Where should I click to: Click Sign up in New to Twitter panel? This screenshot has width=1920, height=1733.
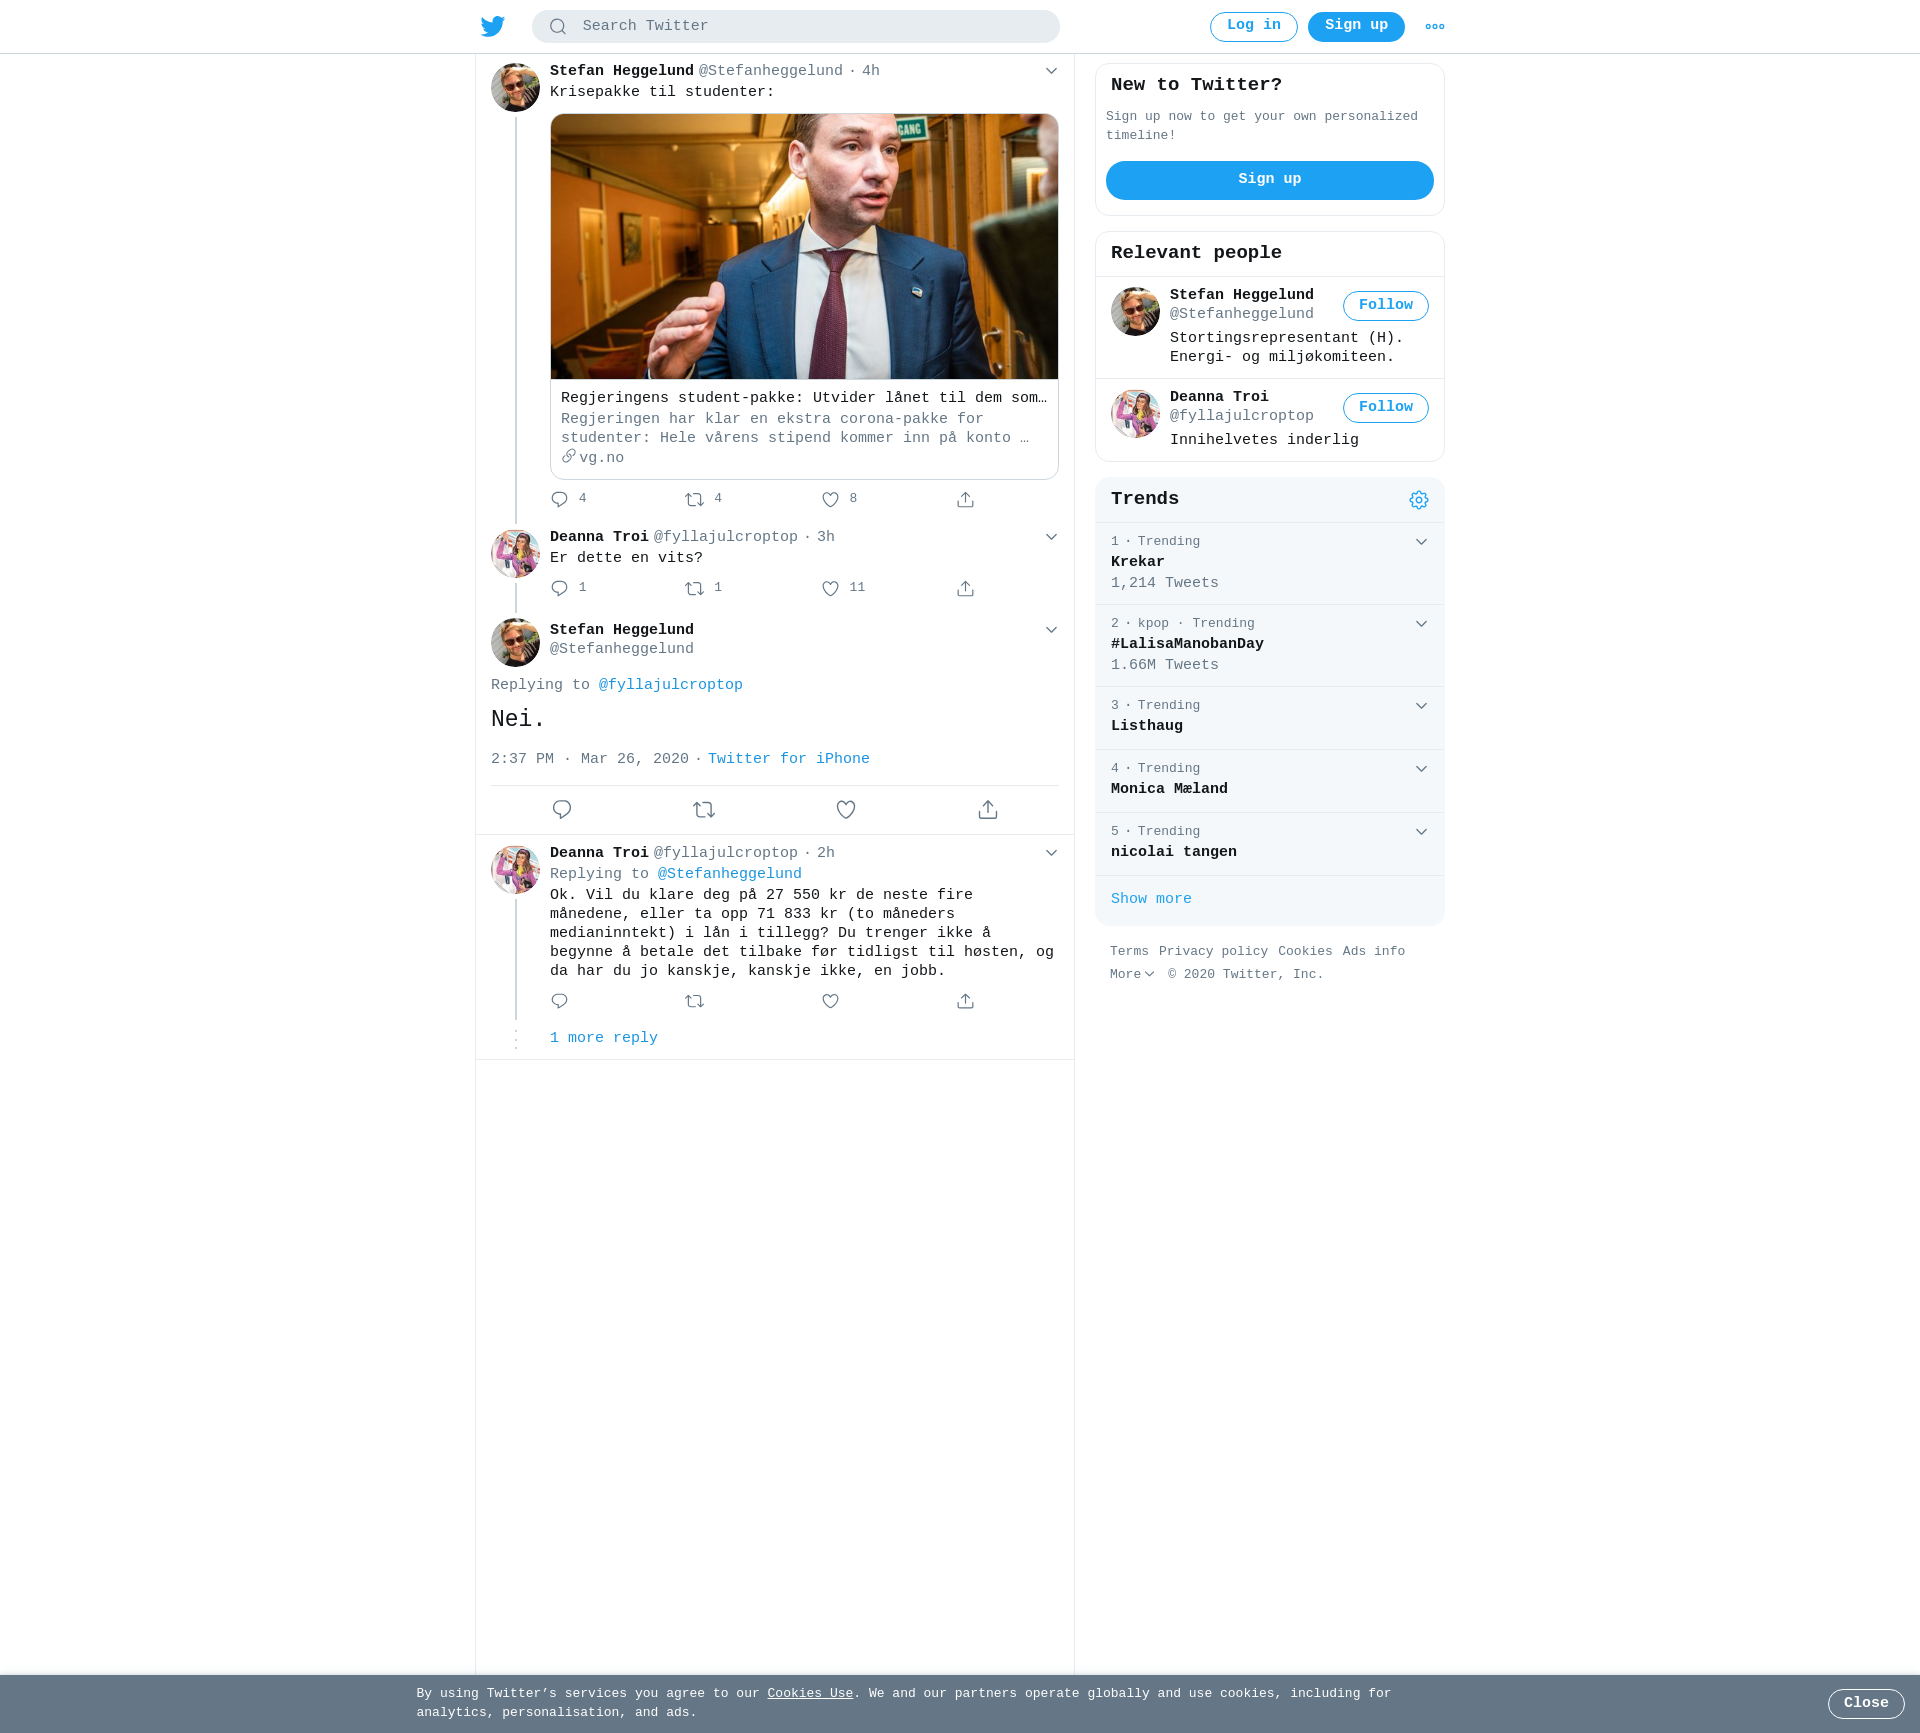point(1269,180)
